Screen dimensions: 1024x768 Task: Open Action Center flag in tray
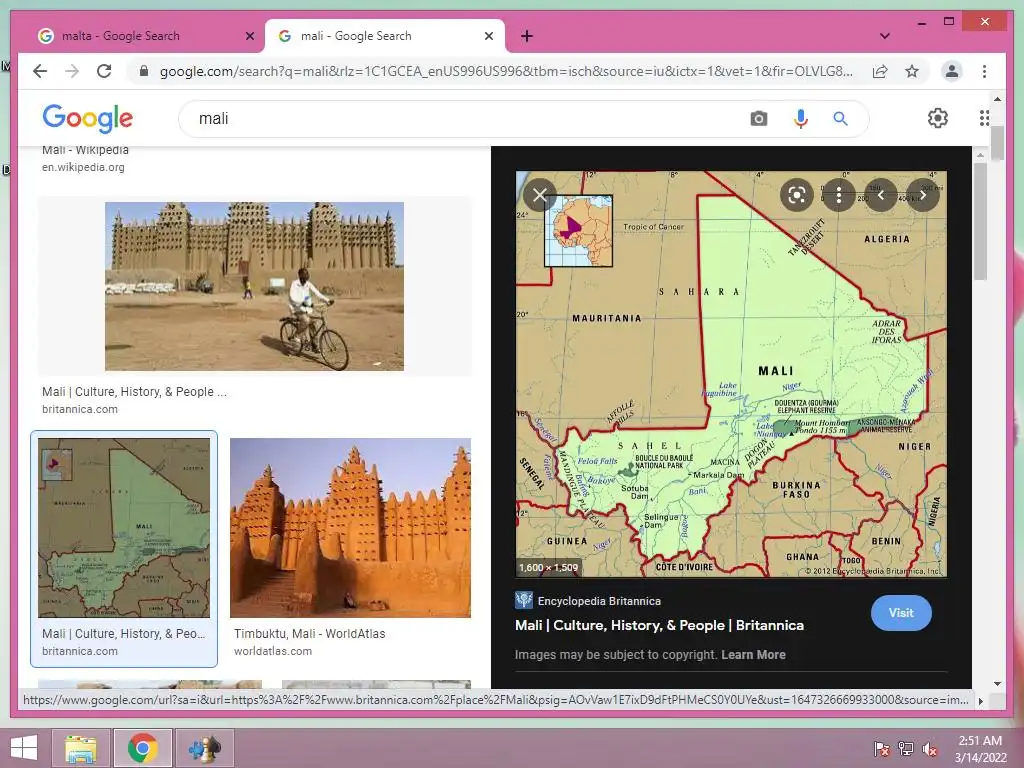(881, 749)
